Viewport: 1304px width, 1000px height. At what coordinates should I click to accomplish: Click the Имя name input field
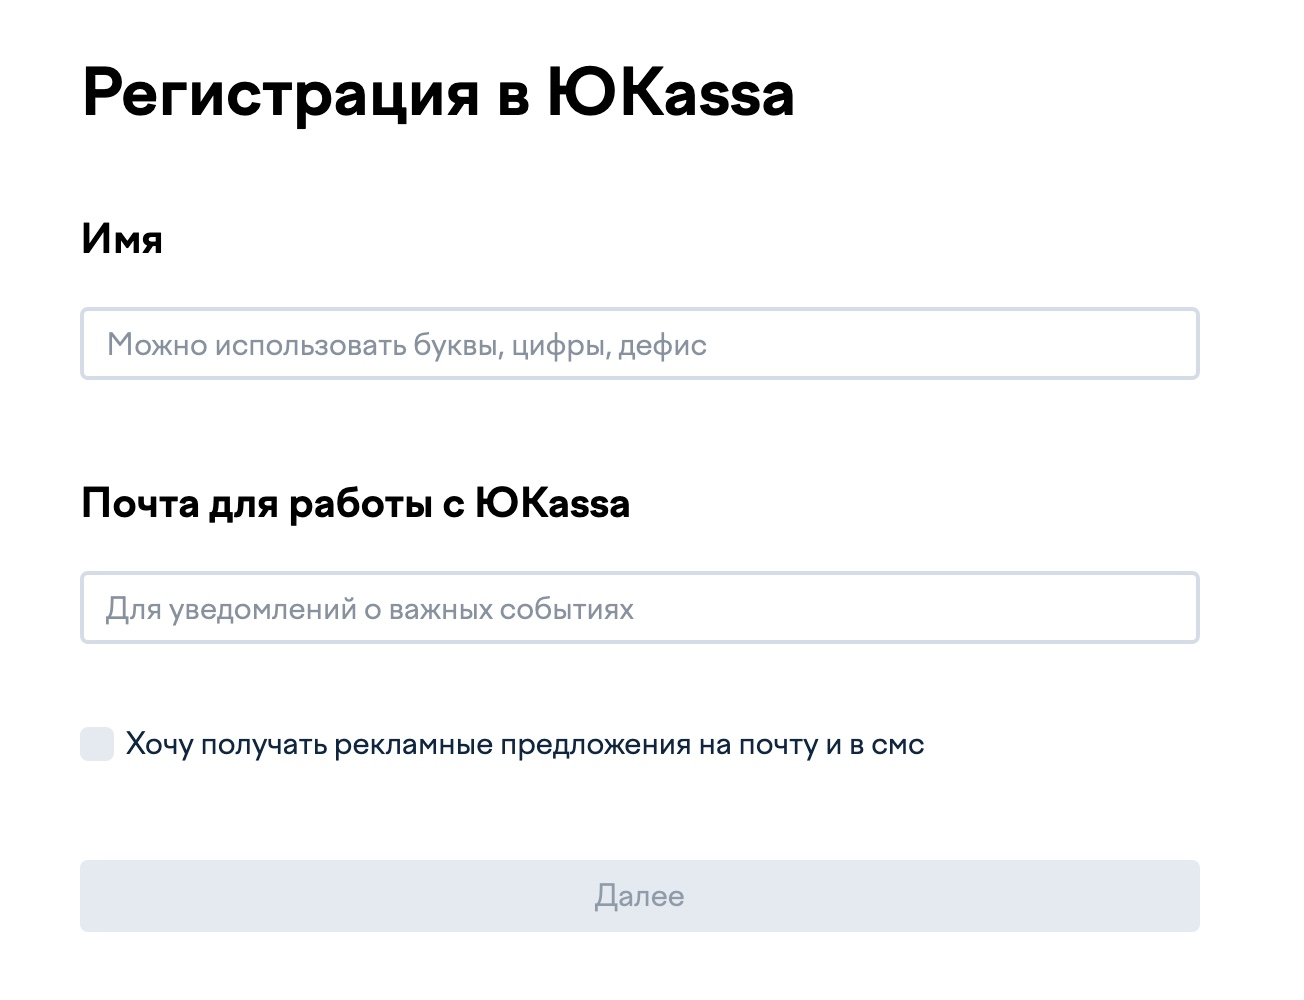pos(640,344)
